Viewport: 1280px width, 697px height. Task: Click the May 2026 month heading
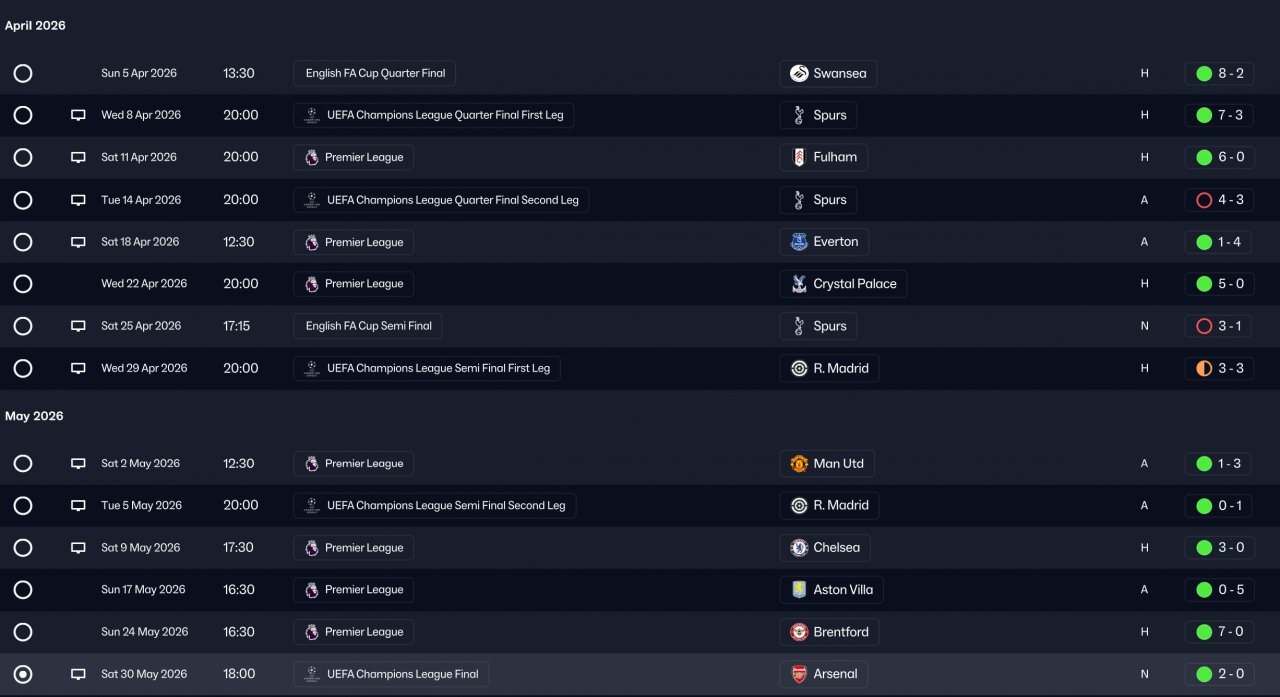[x=34, y=416]
